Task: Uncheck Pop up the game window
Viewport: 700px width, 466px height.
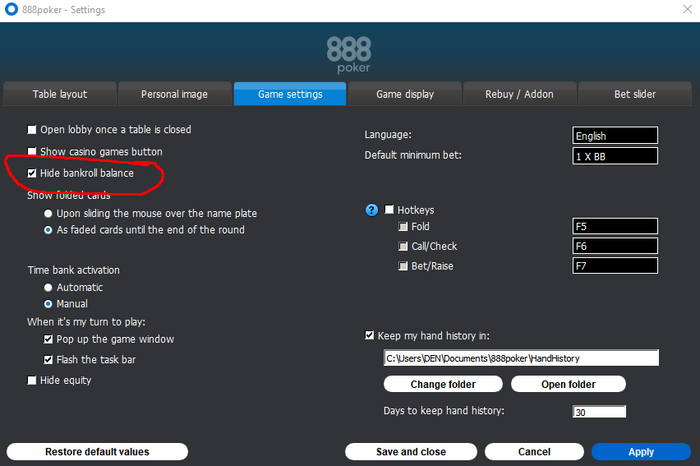Action: coord(48,339)
